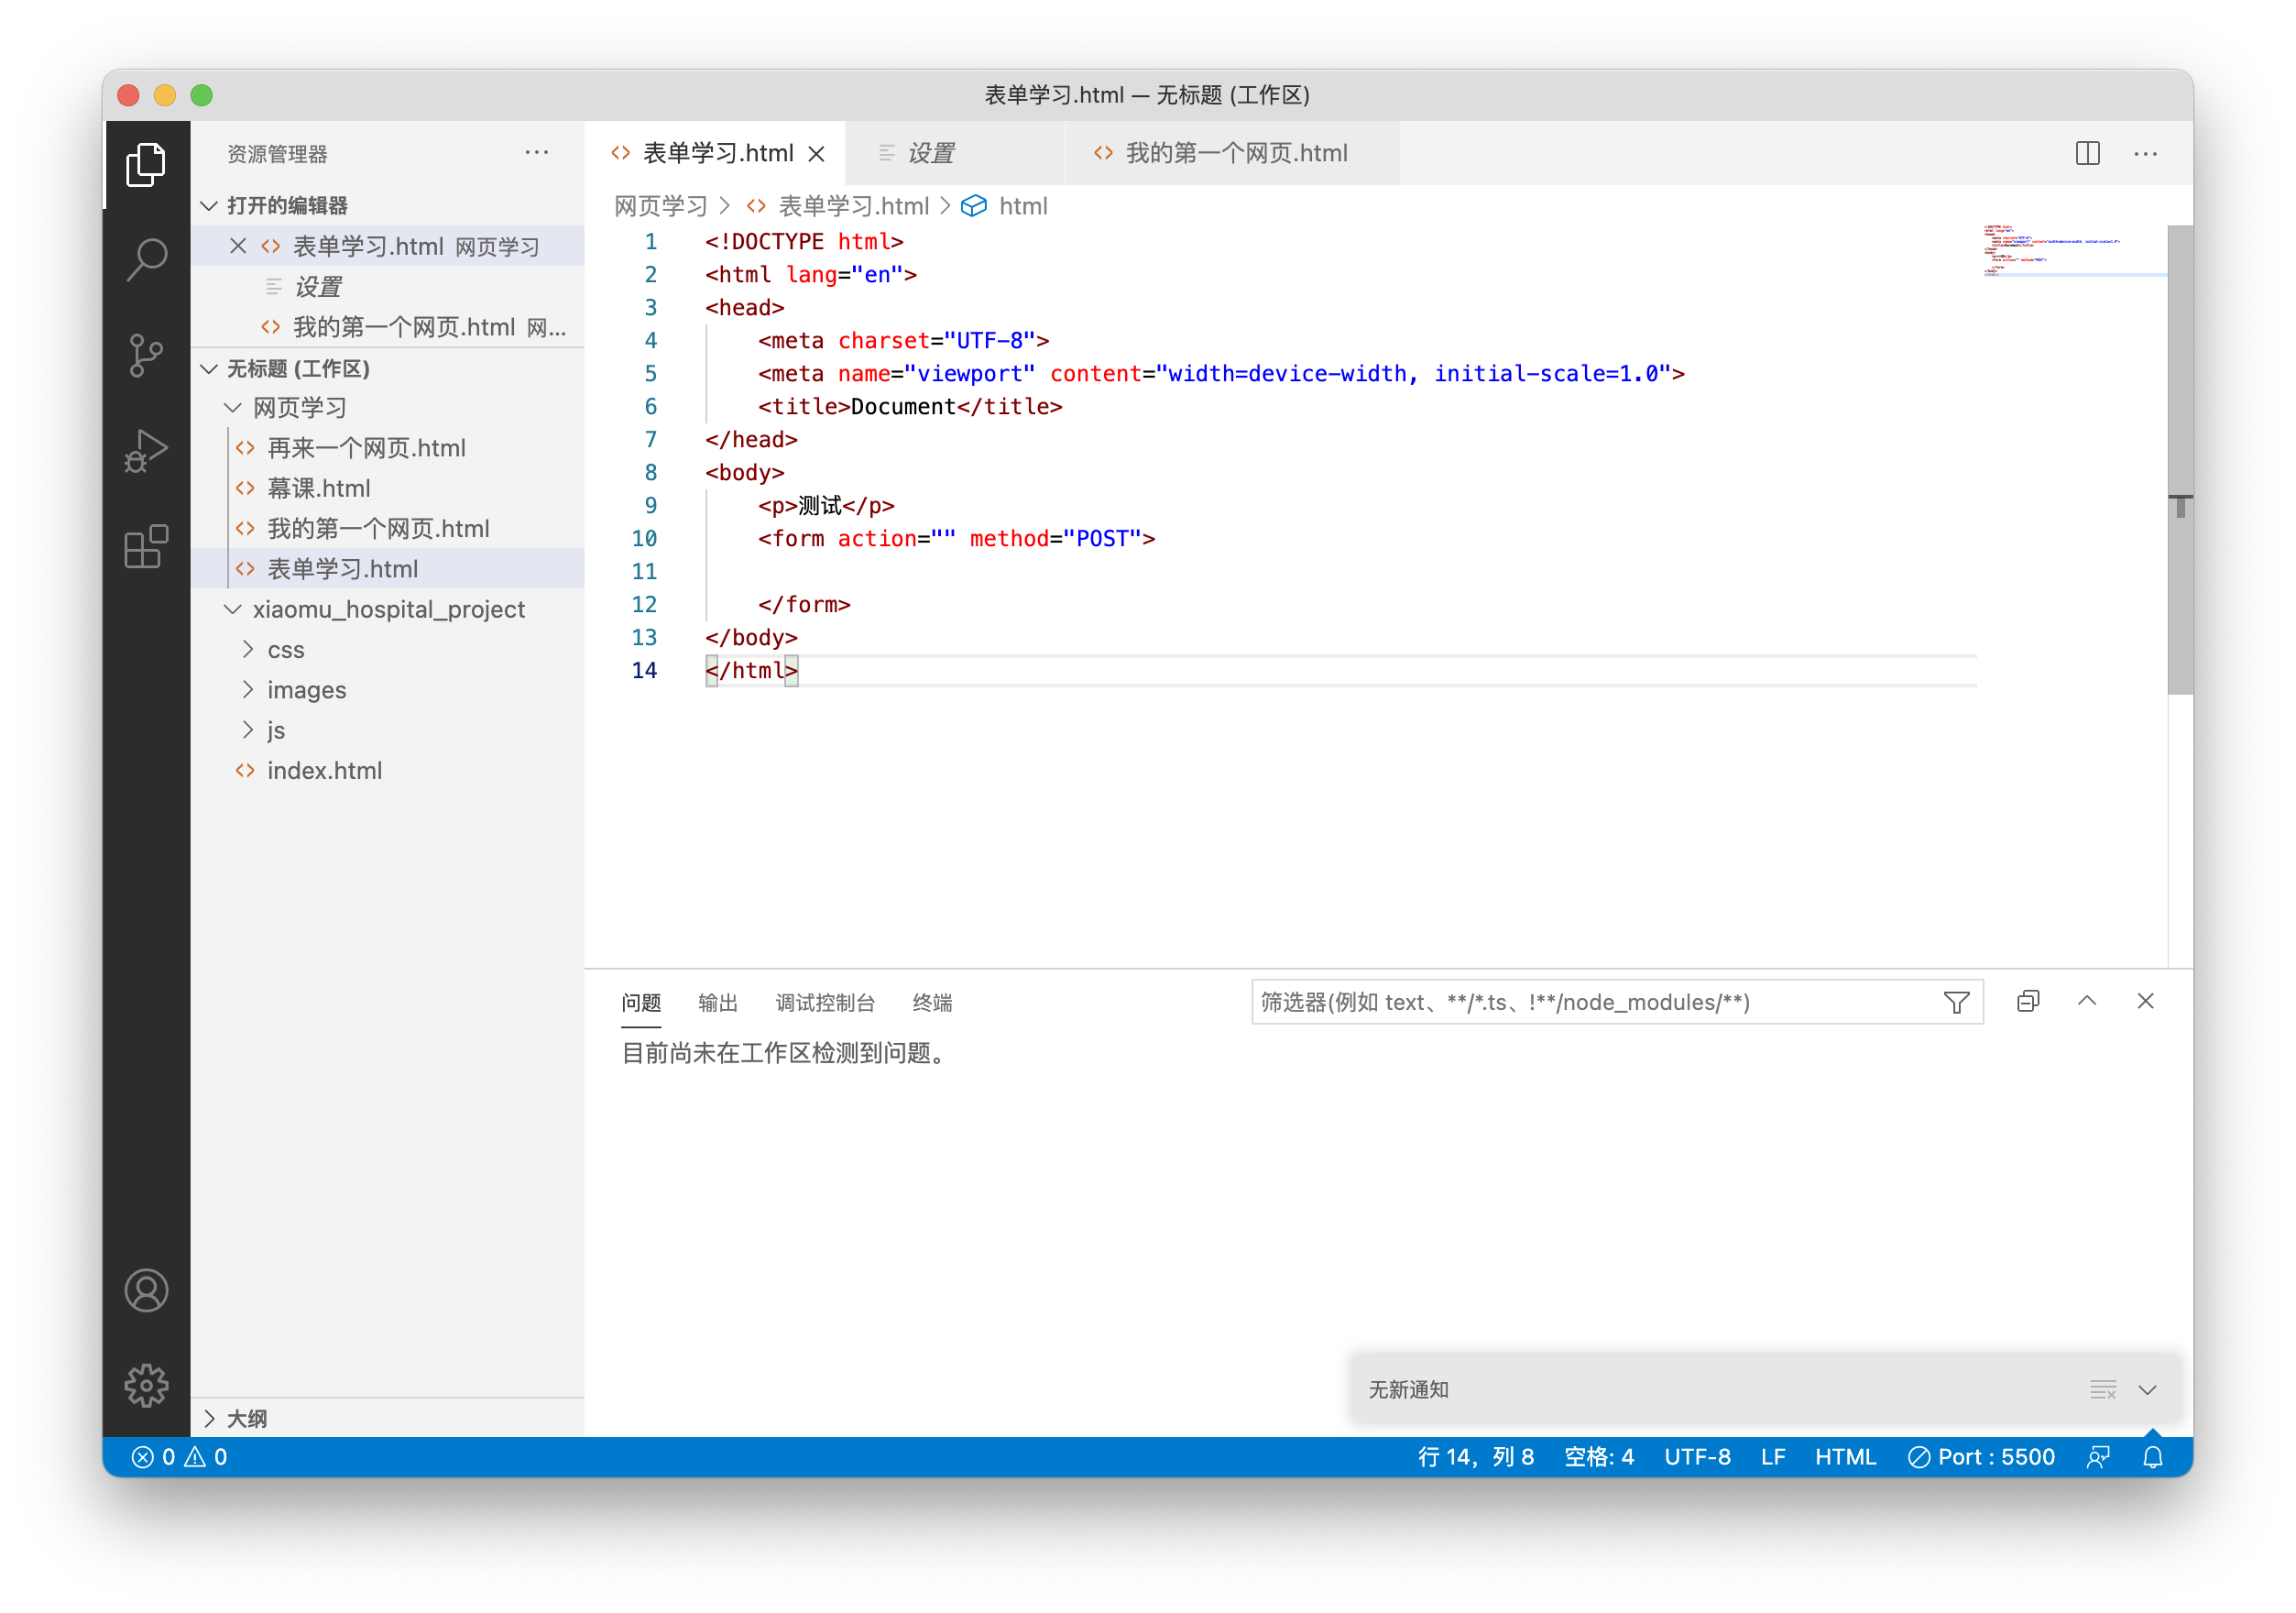Open 再来一个网页.html in the file tree
Viewport: 2296px width, 1613px height.
point(387,448)
